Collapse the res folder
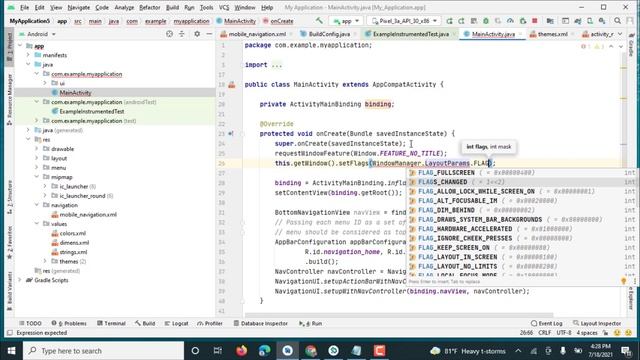640x360 pixels. click(28, 140)
